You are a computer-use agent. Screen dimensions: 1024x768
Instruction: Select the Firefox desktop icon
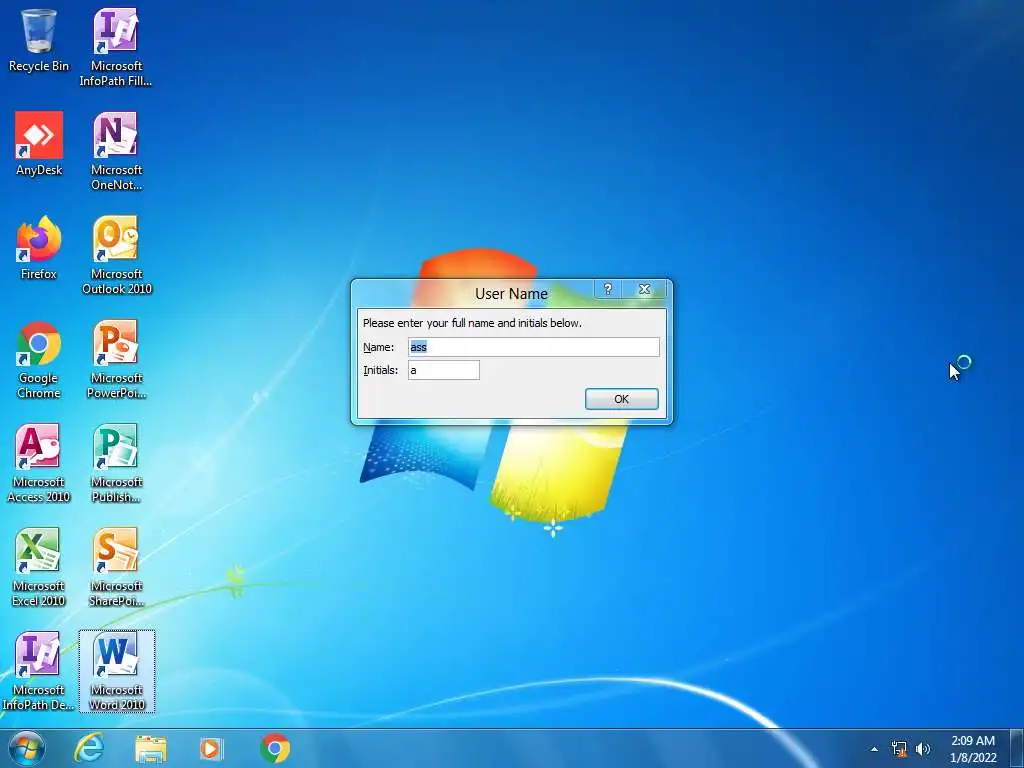[x=39, y=248]
